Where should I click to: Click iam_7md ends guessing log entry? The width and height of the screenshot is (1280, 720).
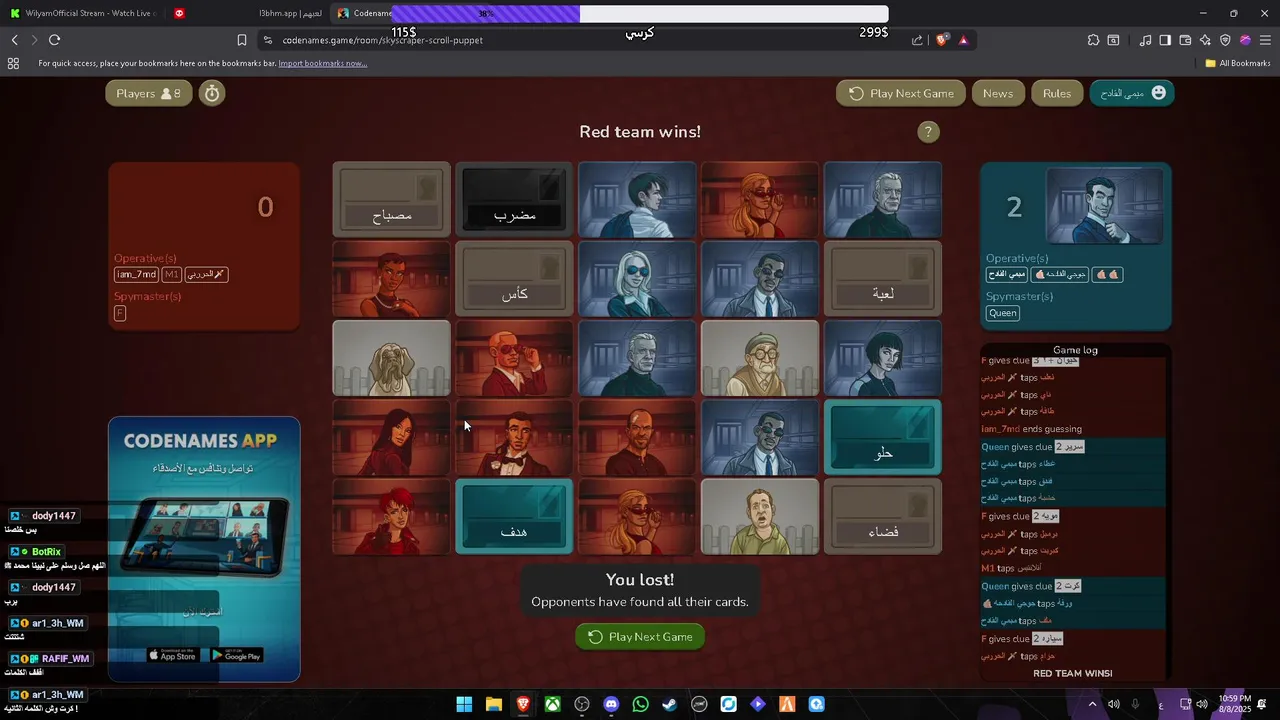[x=1031, y=429]
